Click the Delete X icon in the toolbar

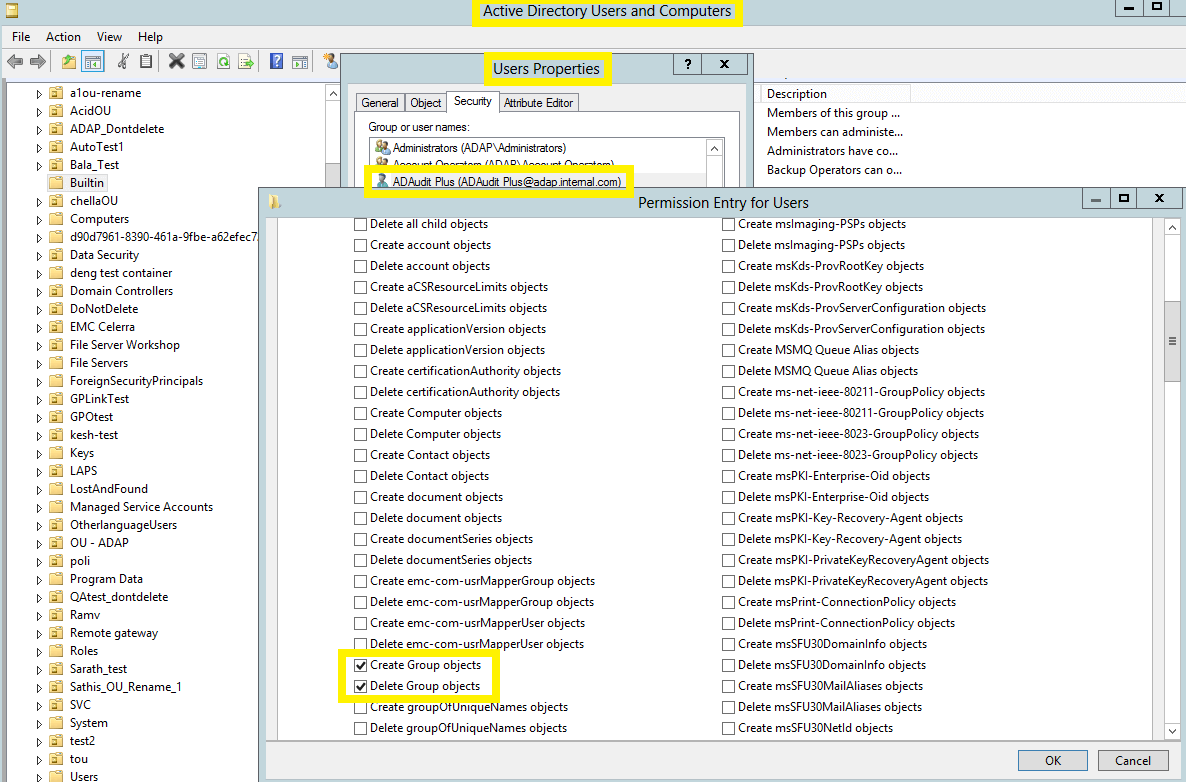(x=176, y=62)
